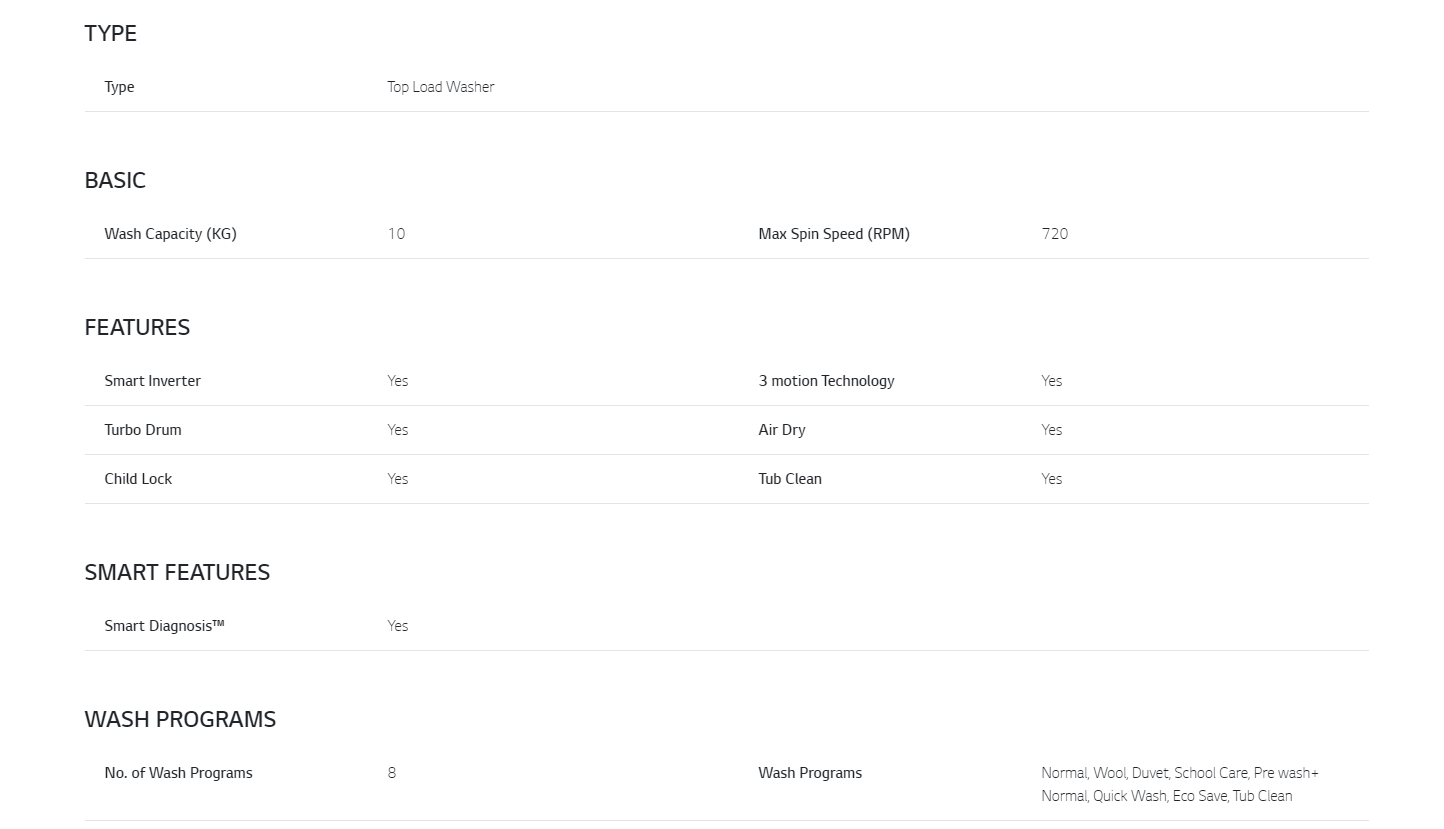Image resolution: width=1444 pixels, height=829 pixels.
Task: Click the "3 motion Technology" label
Action: click(x=826, y=381)
